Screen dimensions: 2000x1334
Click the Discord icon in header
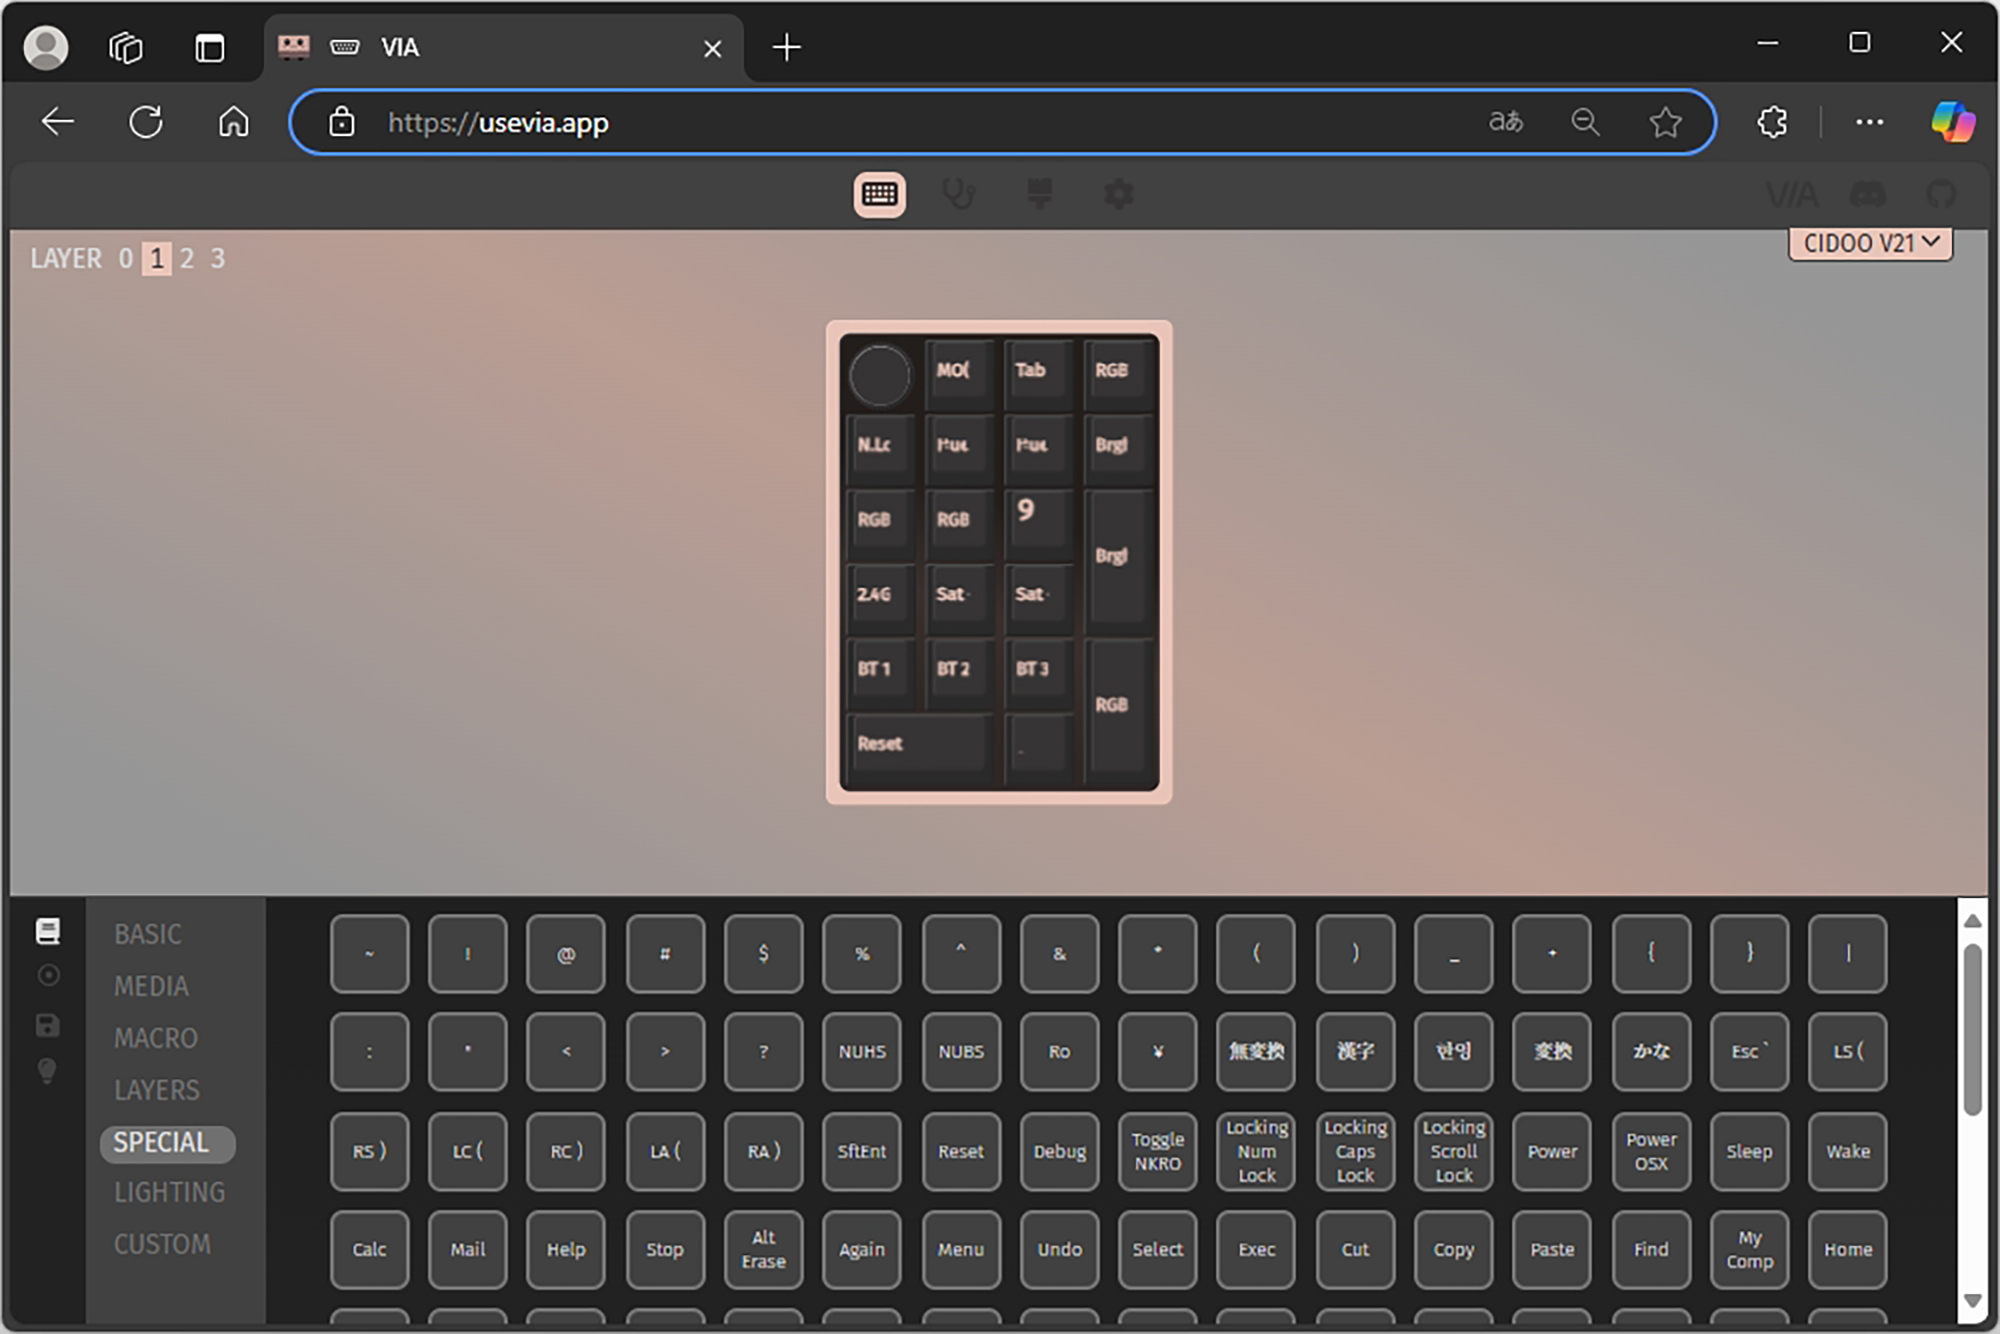pyautogui.click(x=1867, y=194)
